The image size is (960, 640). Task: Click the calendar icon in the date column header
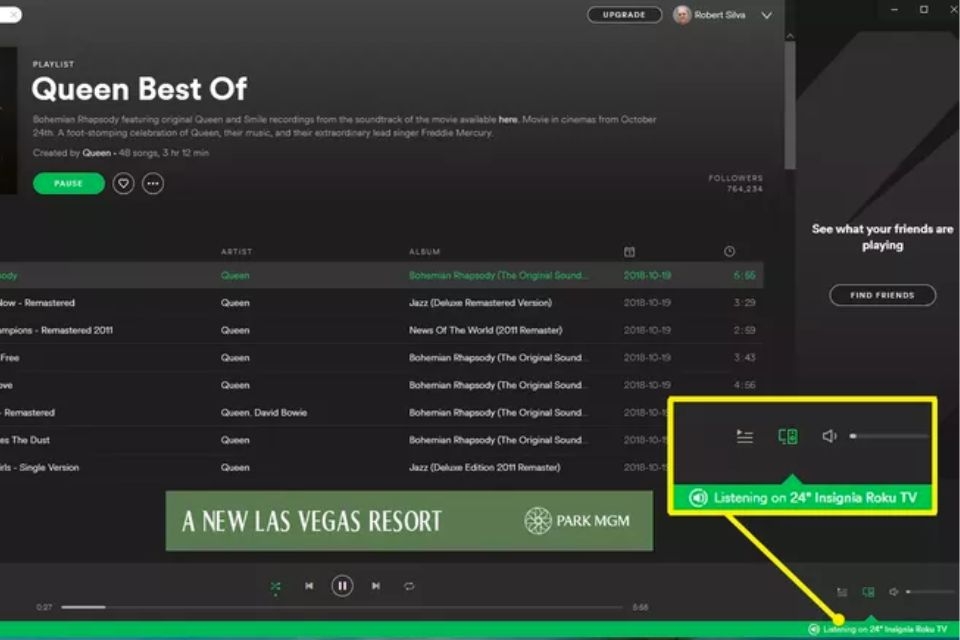point(628,251)
